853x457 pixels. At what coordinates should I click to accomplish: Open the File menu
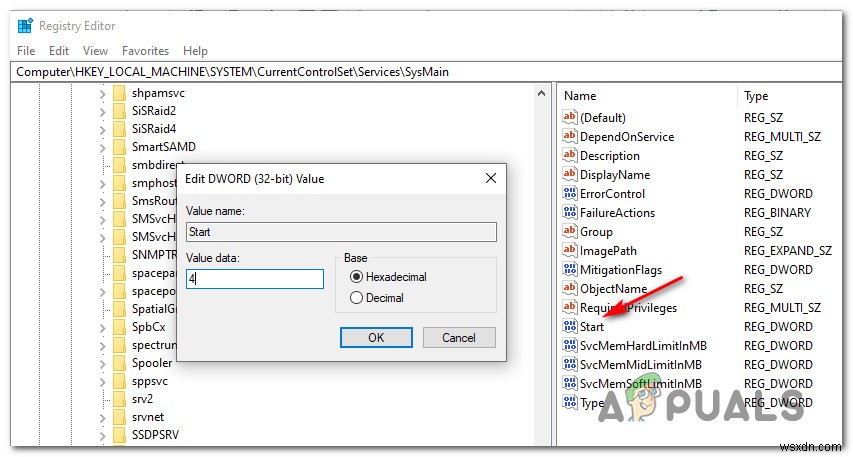tap(26, 51)
